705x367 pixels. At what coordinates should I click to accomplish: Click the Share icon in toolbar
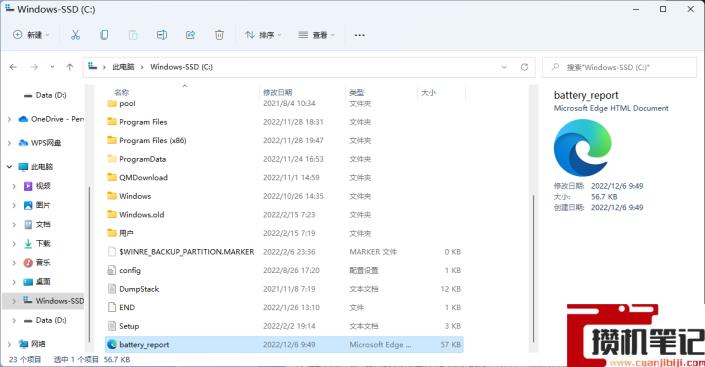[191, 35]
